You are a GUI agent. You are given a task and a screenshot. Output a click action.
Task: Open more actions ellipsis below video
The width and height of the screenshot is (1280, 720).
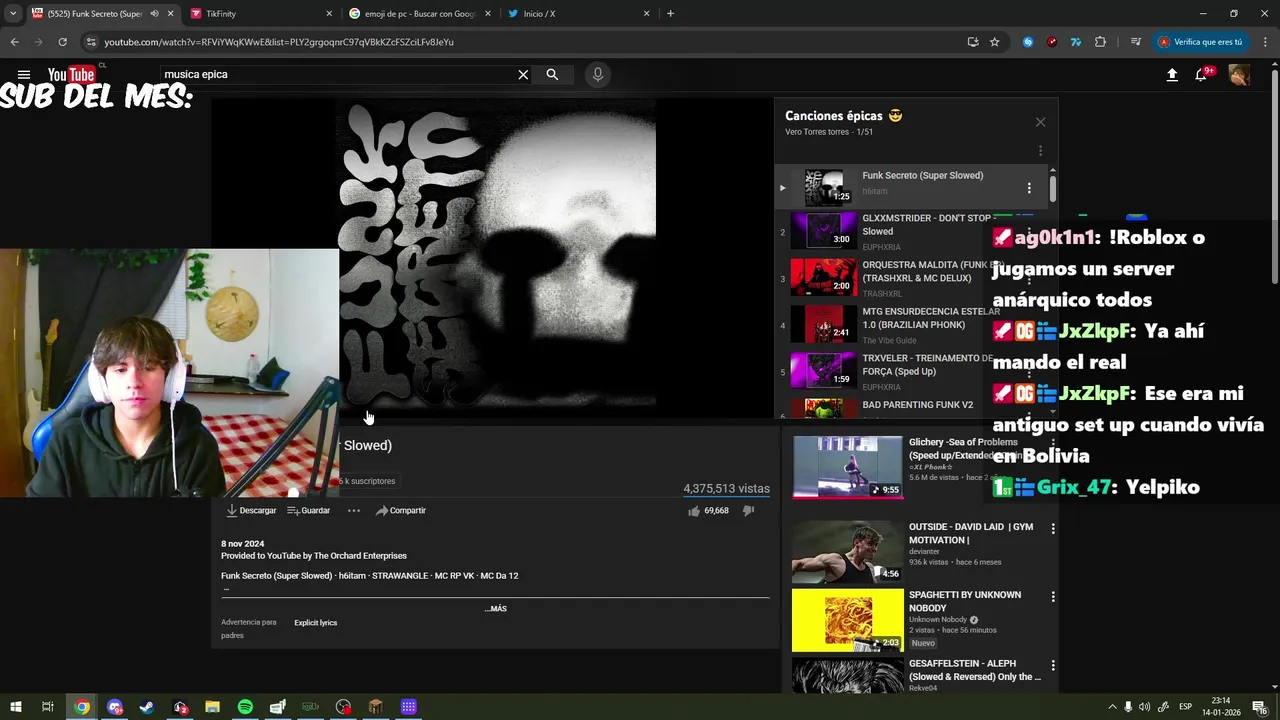coord(353,511)
